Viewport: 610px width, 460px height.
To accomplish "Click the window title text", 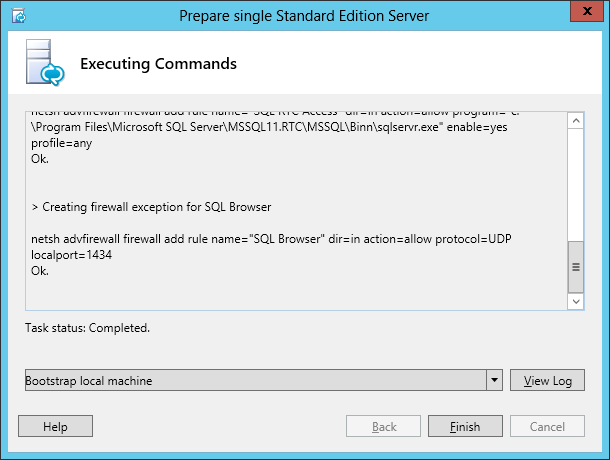I will click(306, 15).
